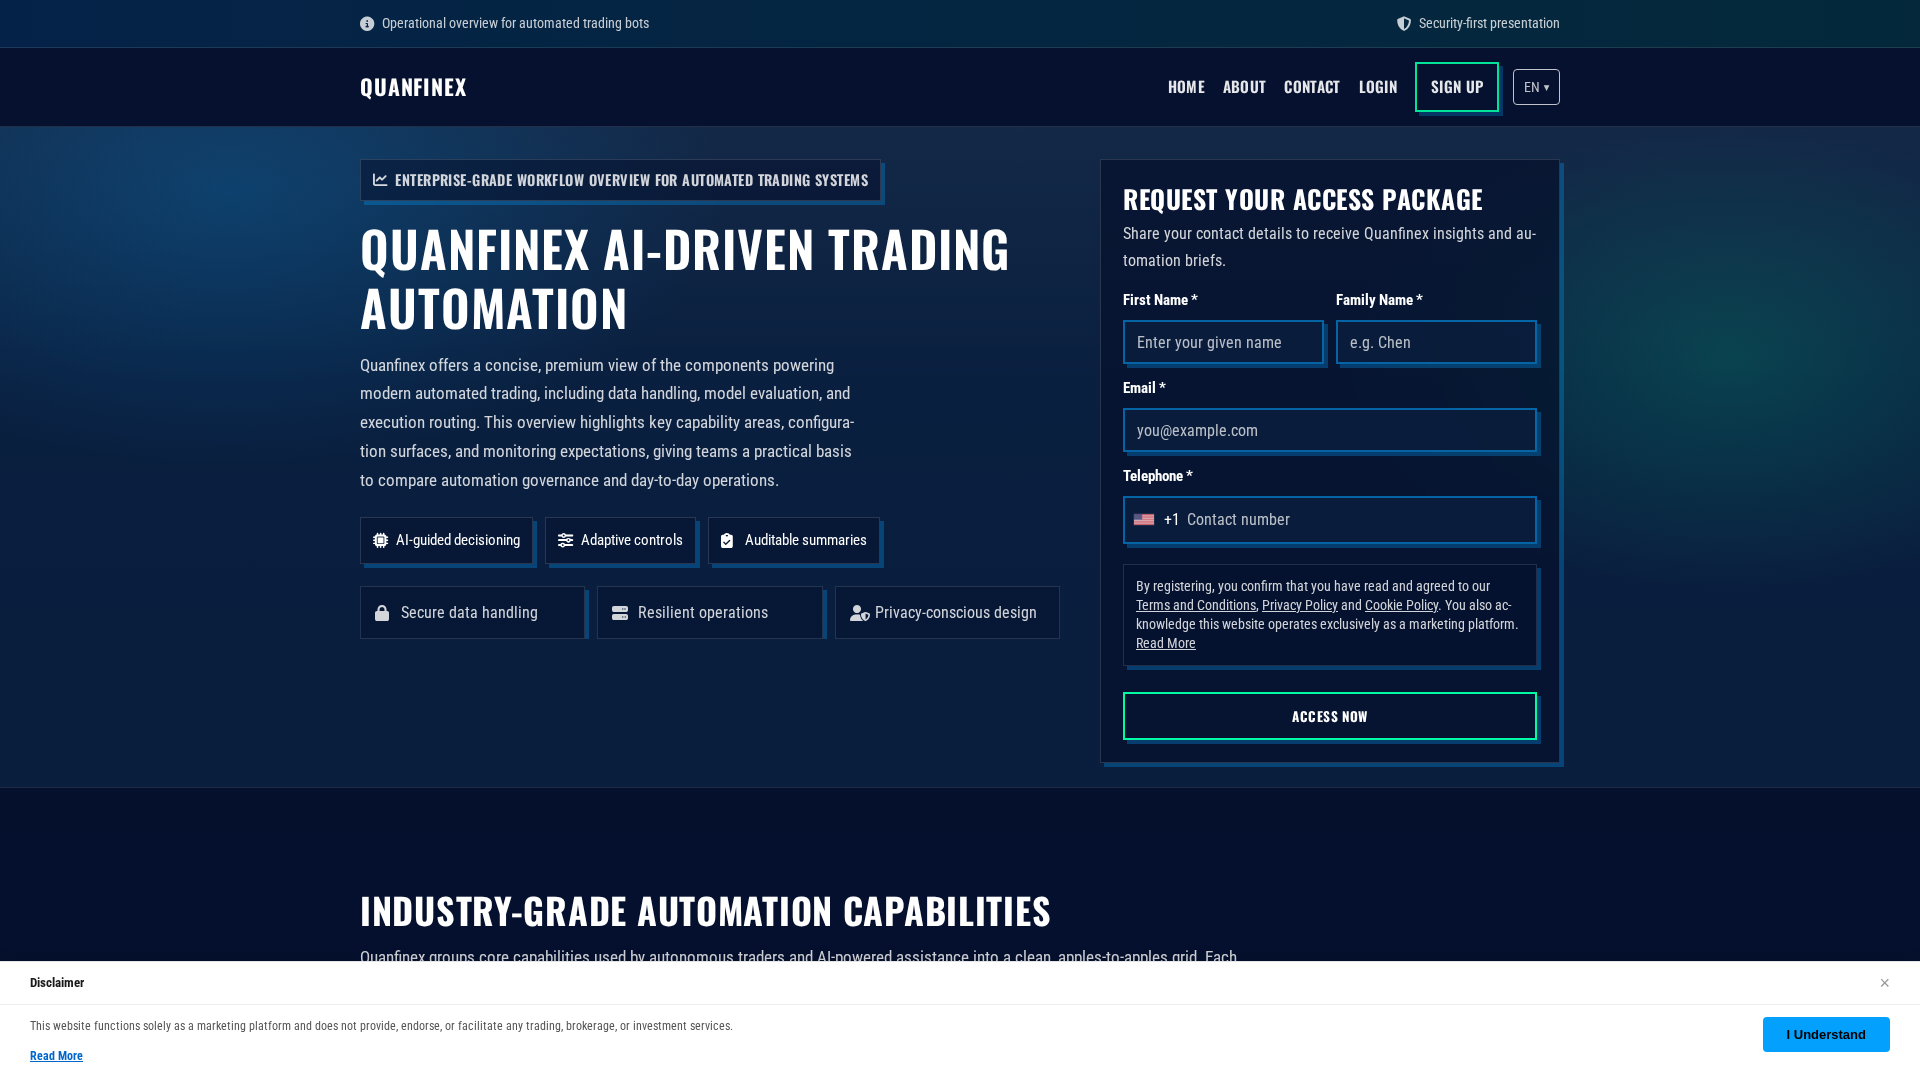
Task: Open the EN language dropdown
Action: [1536, 87]
